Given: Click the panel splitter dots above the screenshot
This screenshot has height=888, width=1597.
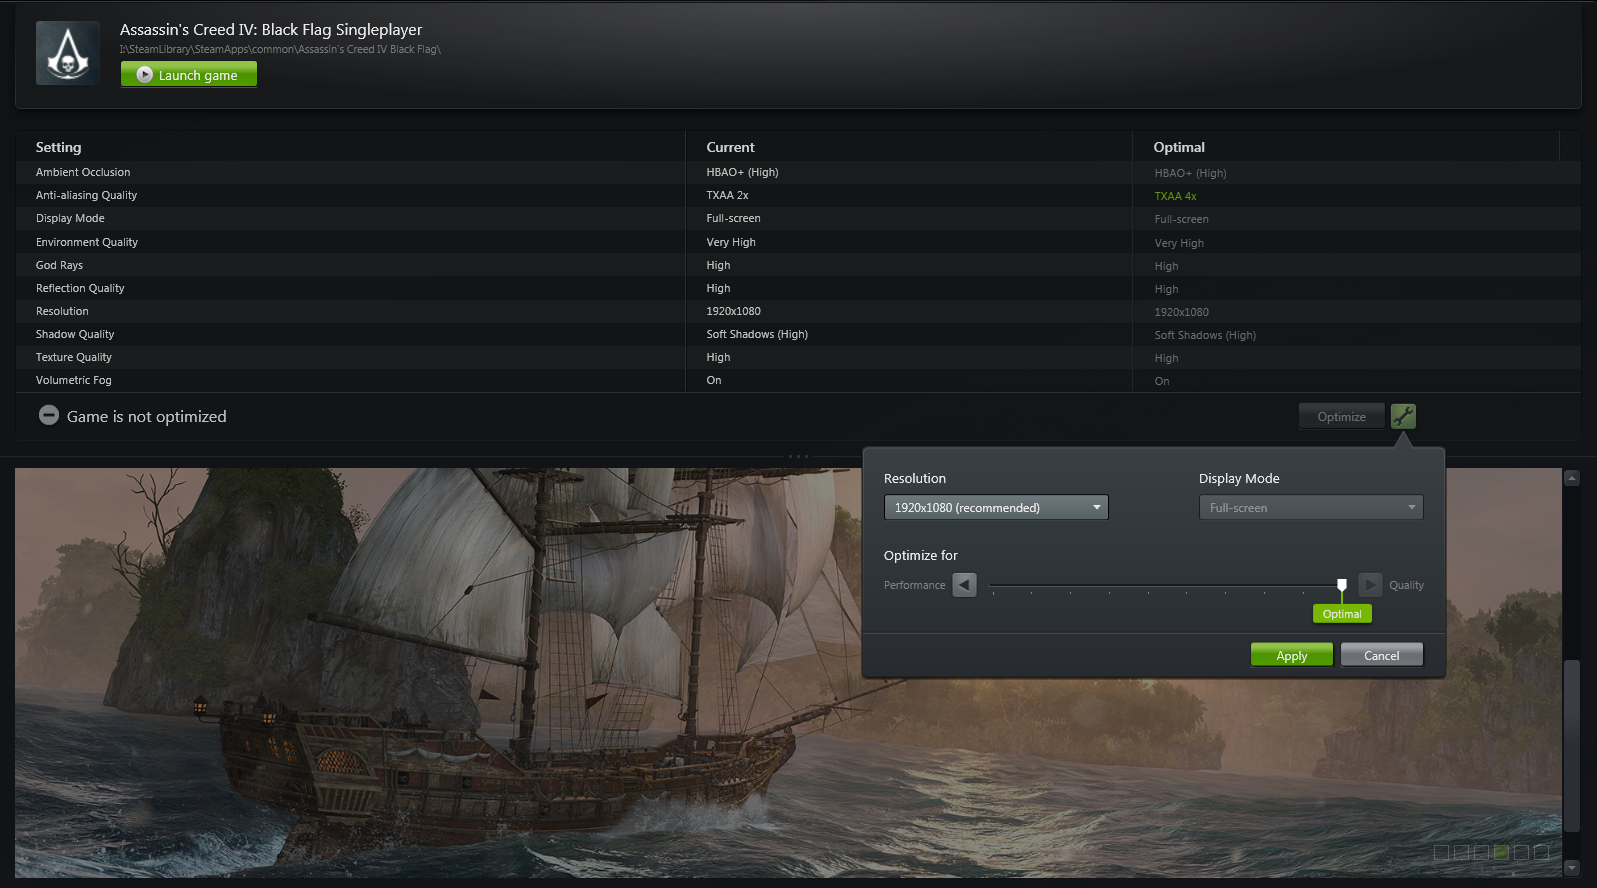Looking at the screenshot, I should point(798,456).
